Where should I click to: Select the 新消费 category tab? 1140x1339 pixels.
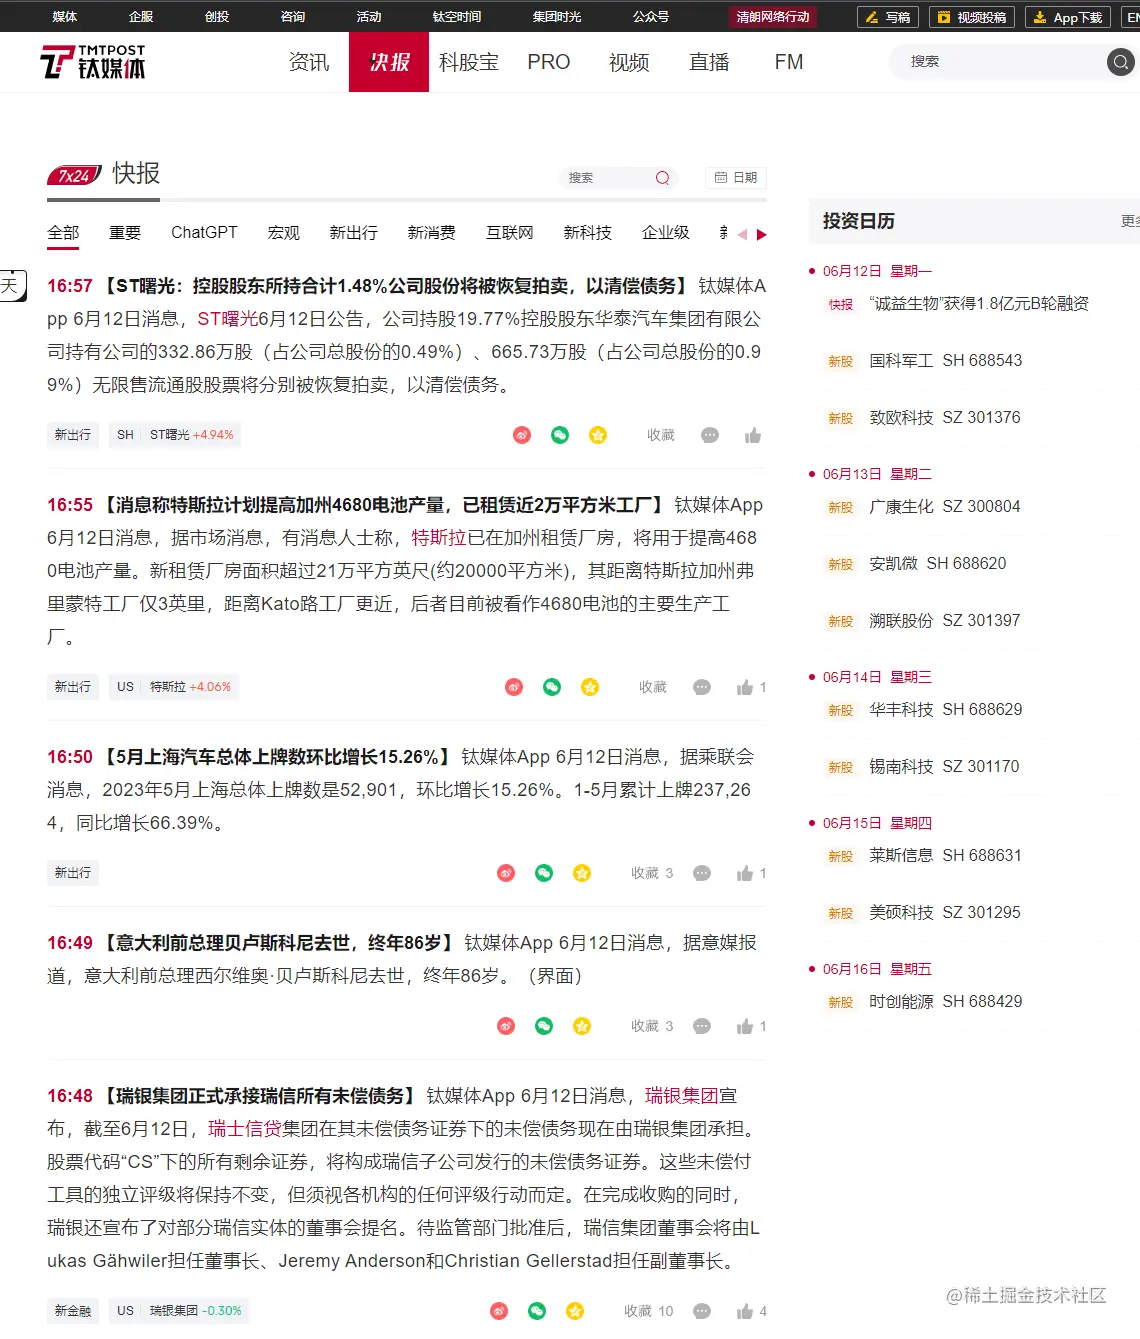(x=432, y=232)
